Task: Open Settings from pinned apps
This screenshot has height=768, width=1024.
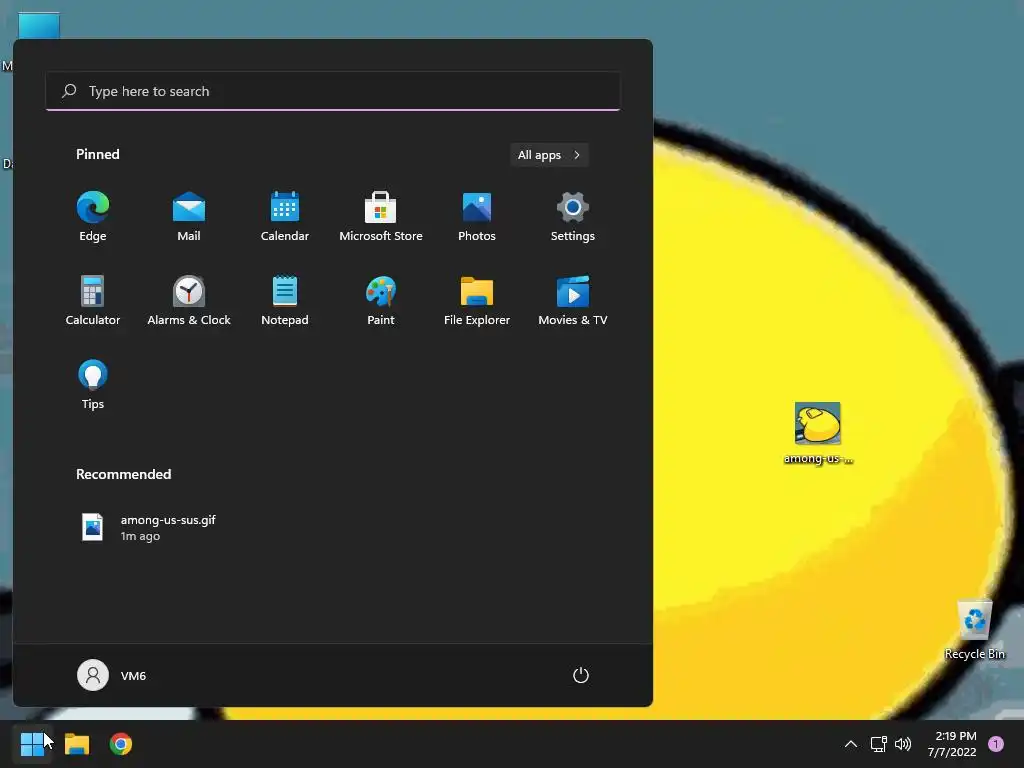Action: (x=573, y=217)
